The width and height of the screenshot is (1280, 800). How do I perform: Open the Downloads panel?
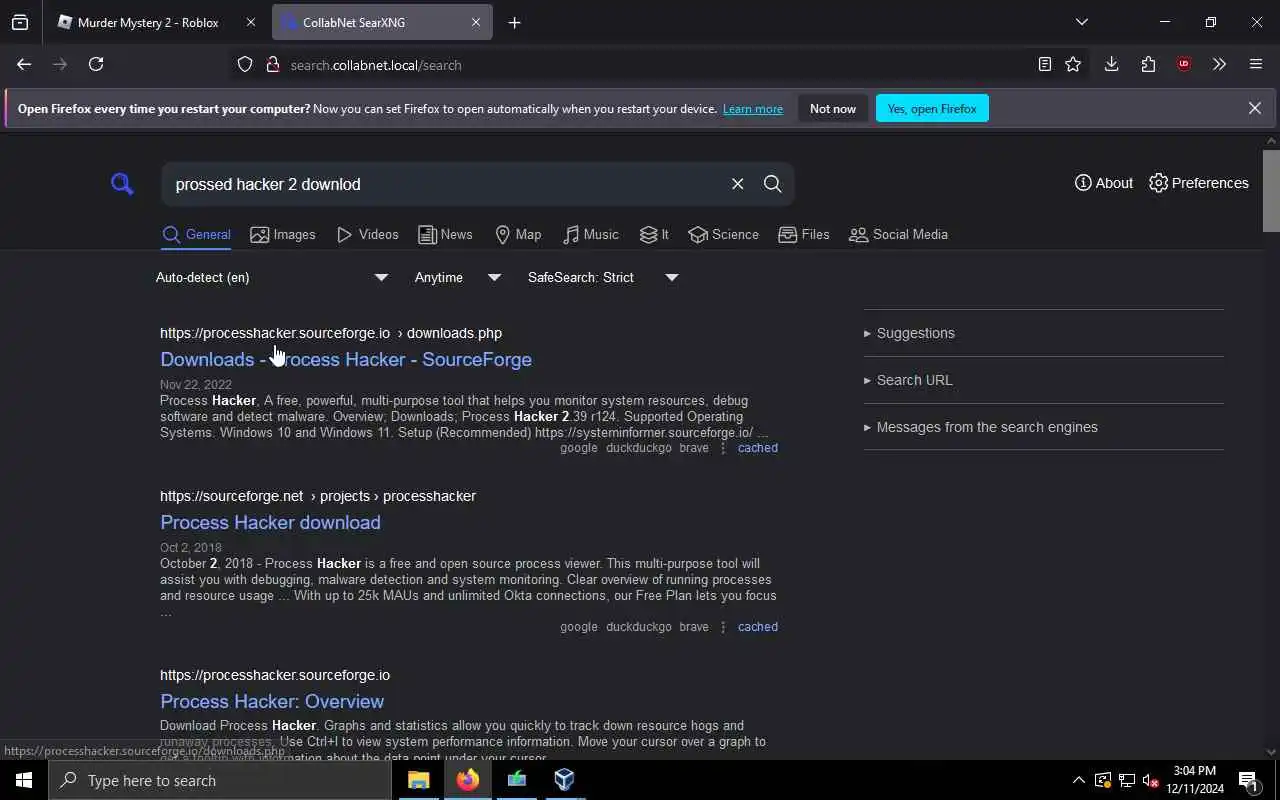point(1111,64)
